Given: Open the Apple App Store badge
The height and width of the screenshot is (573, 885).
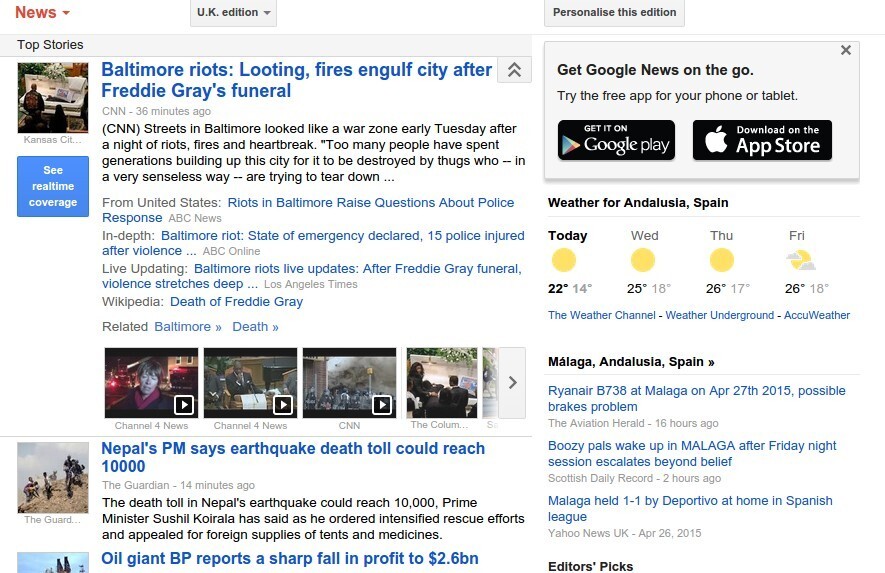Looking at the screenshot, I should (x=762, y=140).
